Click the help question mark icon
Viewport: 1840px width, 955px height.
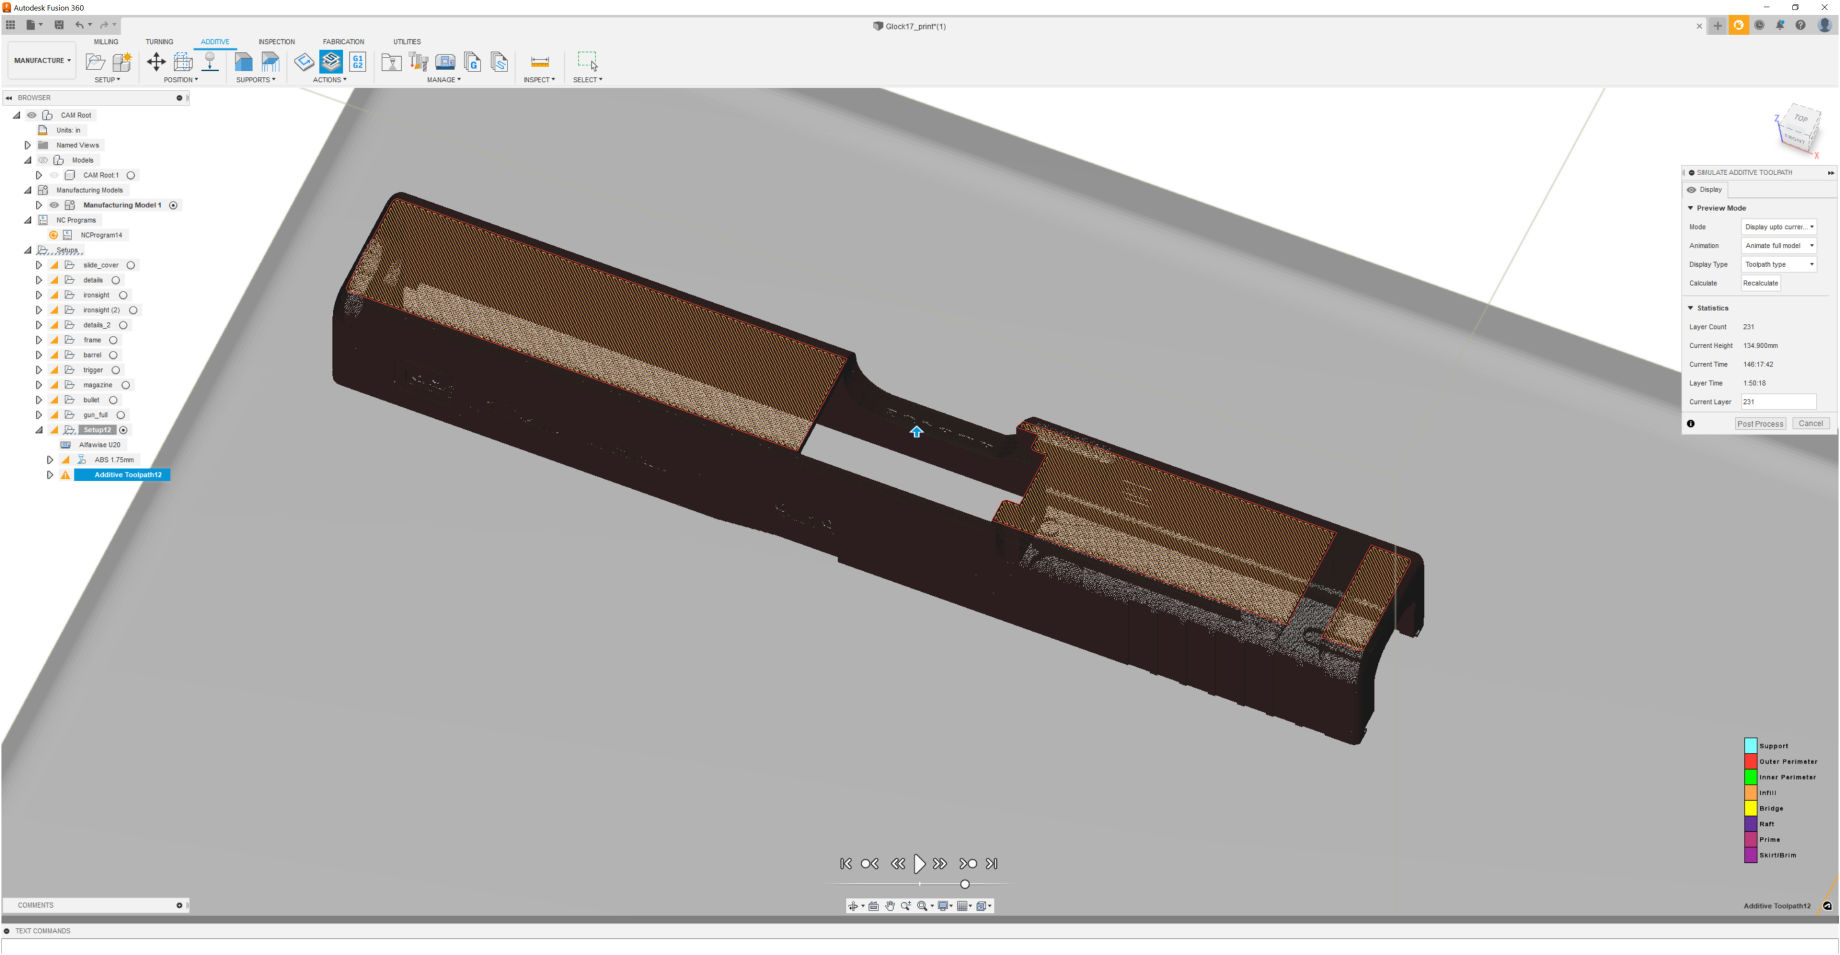pos(1801,26)
